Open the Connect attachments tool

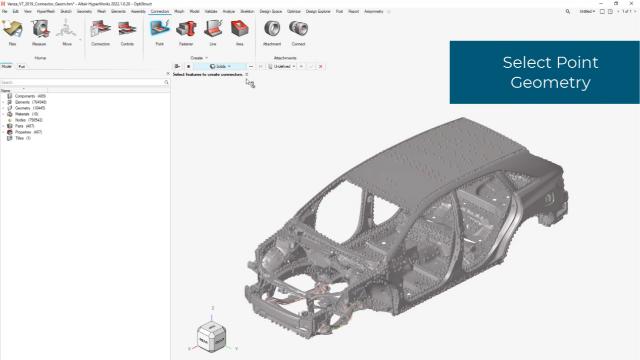click(x=298, y=33)
